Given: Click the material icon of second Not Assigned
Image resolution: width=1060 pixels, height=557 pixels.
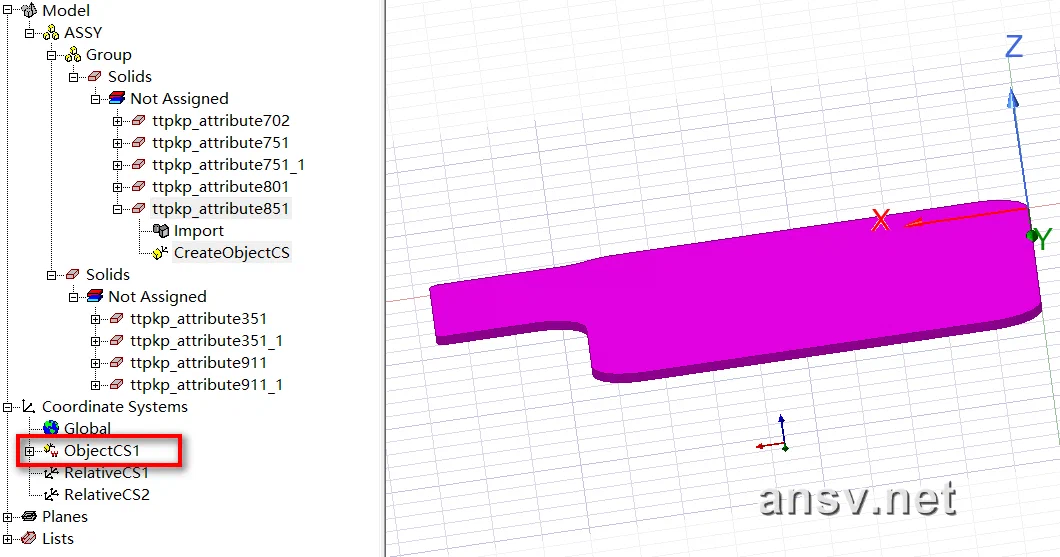Looking at the screenshot, I should point(95,296).
